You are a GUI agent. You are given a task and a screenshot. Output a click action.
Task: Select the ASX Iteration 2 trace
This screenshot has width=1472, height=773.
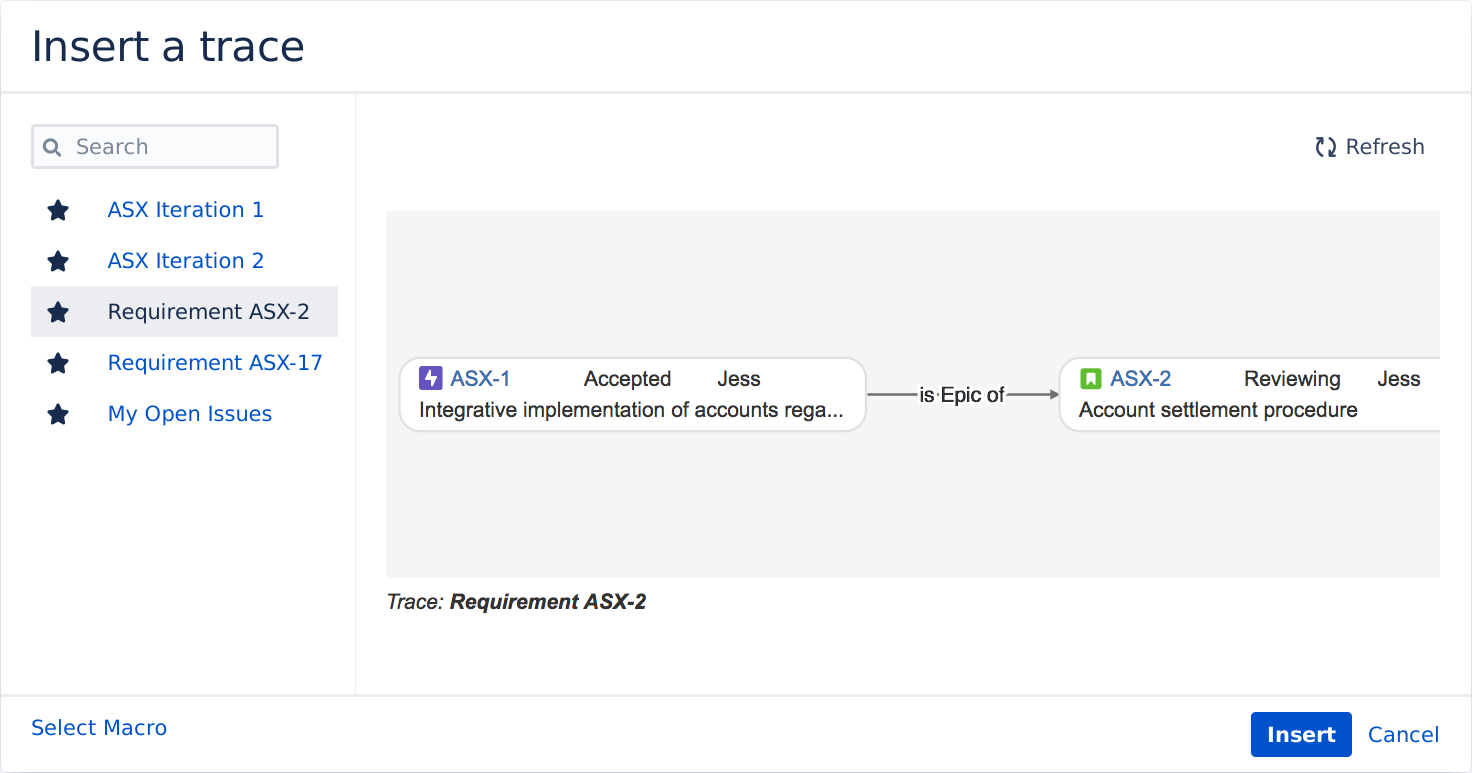tap(186, 261)
